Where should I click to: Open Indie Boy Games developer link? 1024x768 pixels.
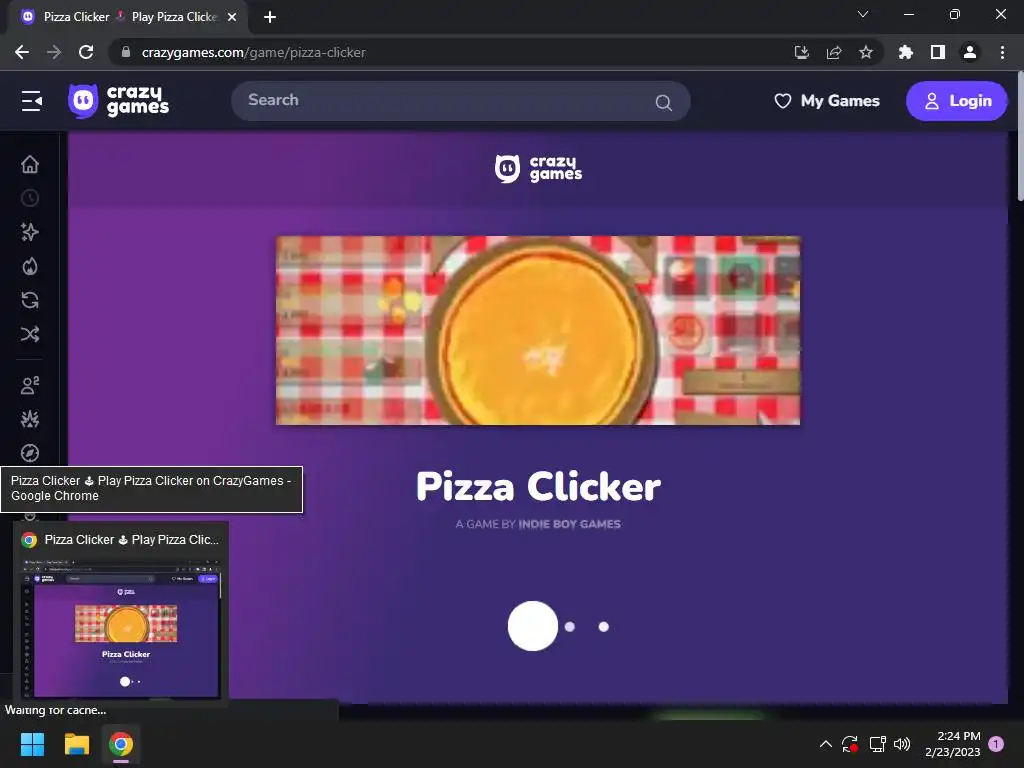click(x=569, y=524)
